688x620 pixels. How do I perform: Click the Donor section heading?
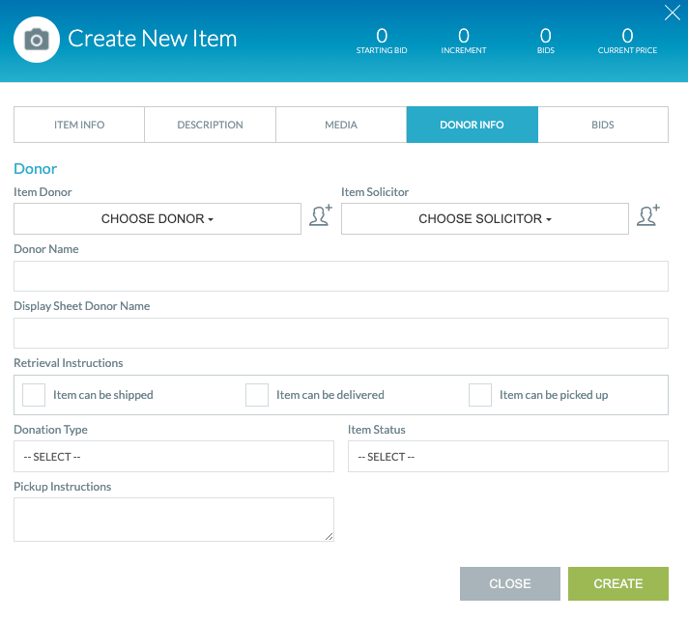35,169
